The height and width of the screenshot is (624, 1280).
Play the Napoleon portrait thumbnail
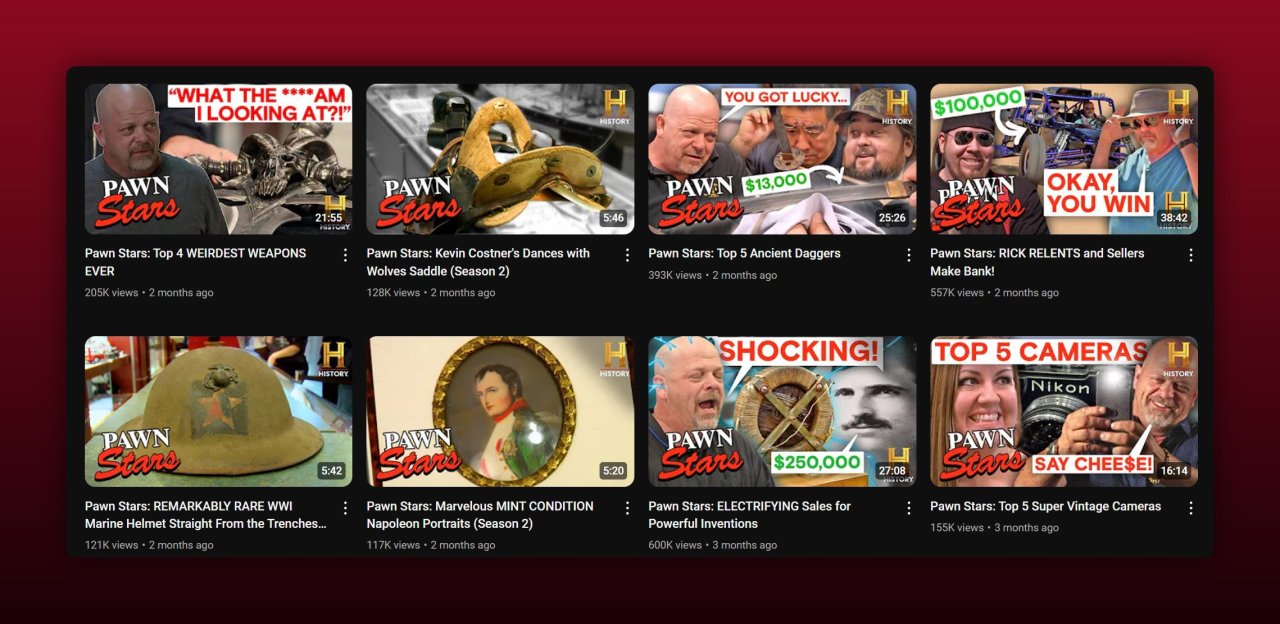tap(500, 412)
